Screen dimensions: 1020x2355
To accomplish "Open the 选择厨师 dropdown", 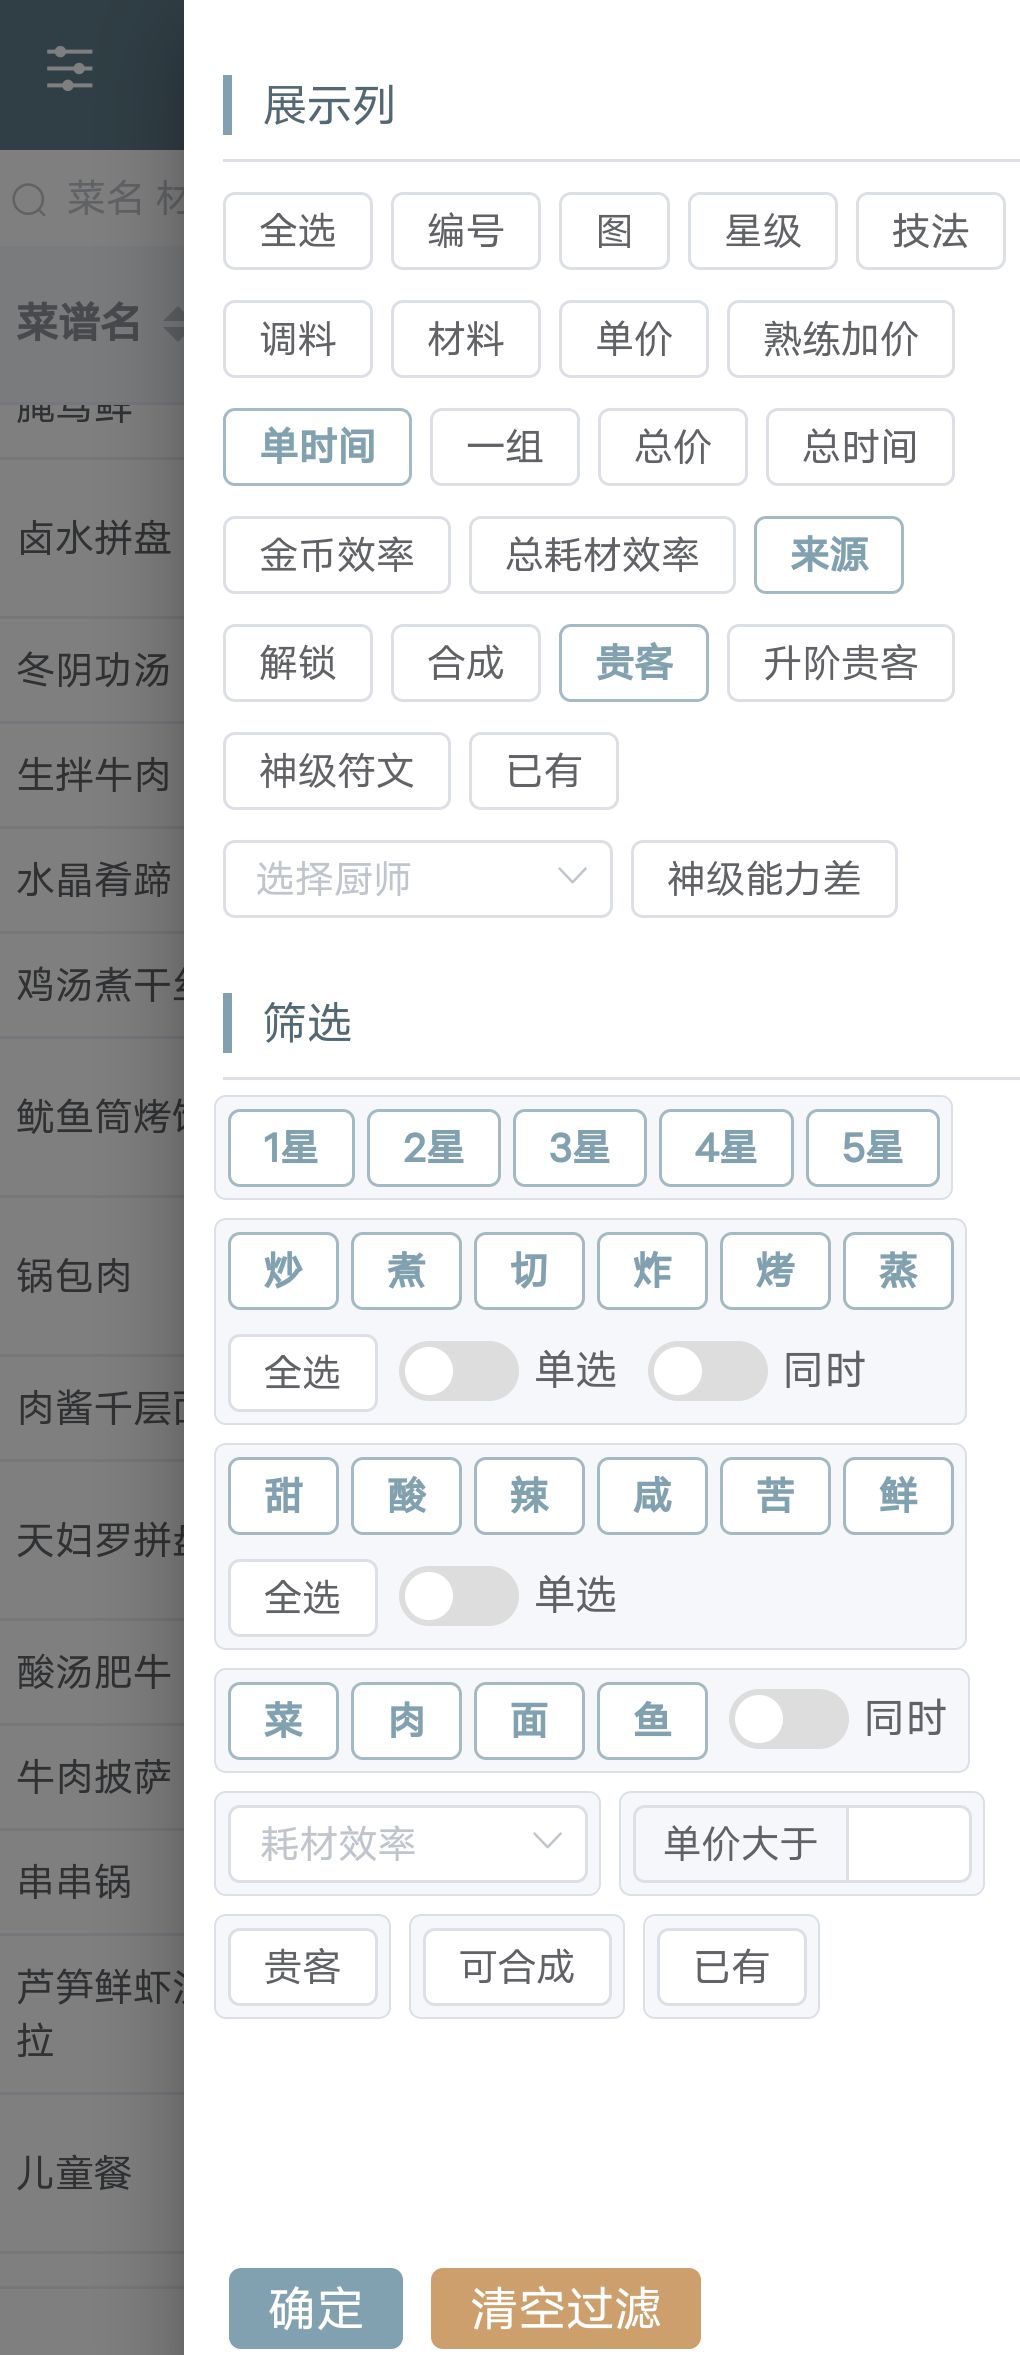I will click(x=417, y=879).
